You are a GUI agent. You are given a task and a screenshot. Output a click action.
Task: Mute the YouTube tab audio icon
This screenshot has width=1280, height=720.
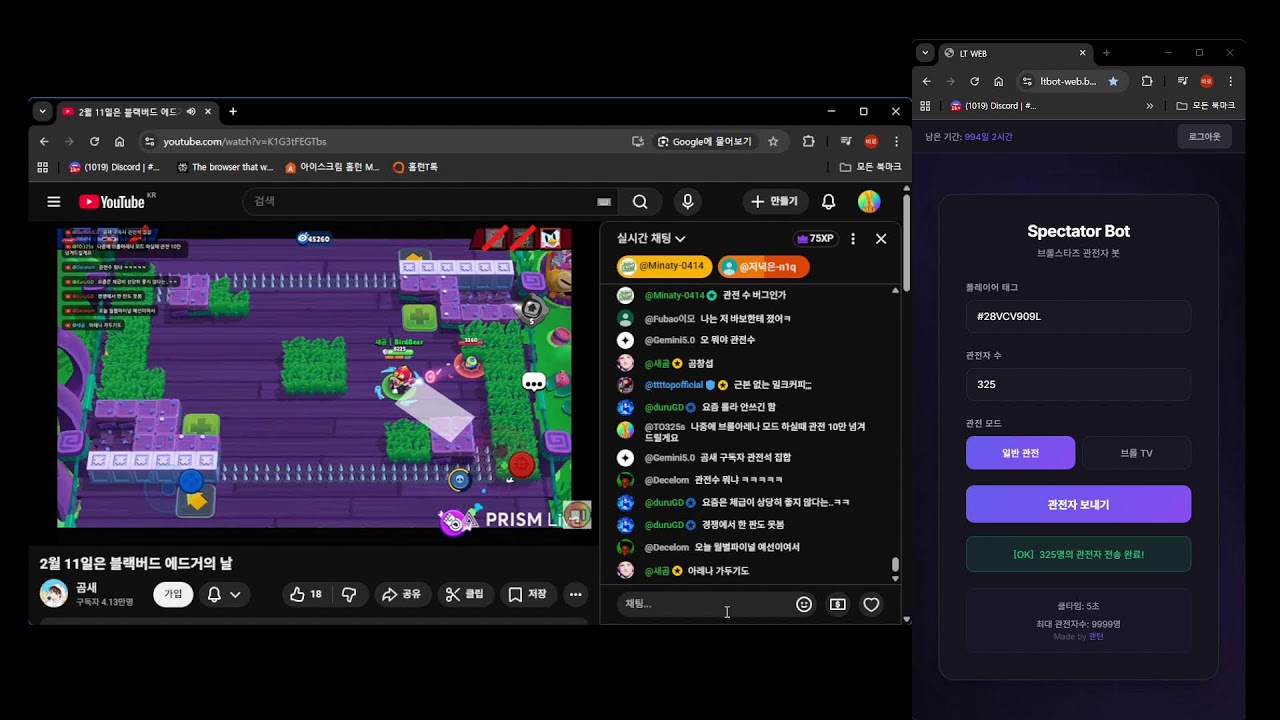190,111
